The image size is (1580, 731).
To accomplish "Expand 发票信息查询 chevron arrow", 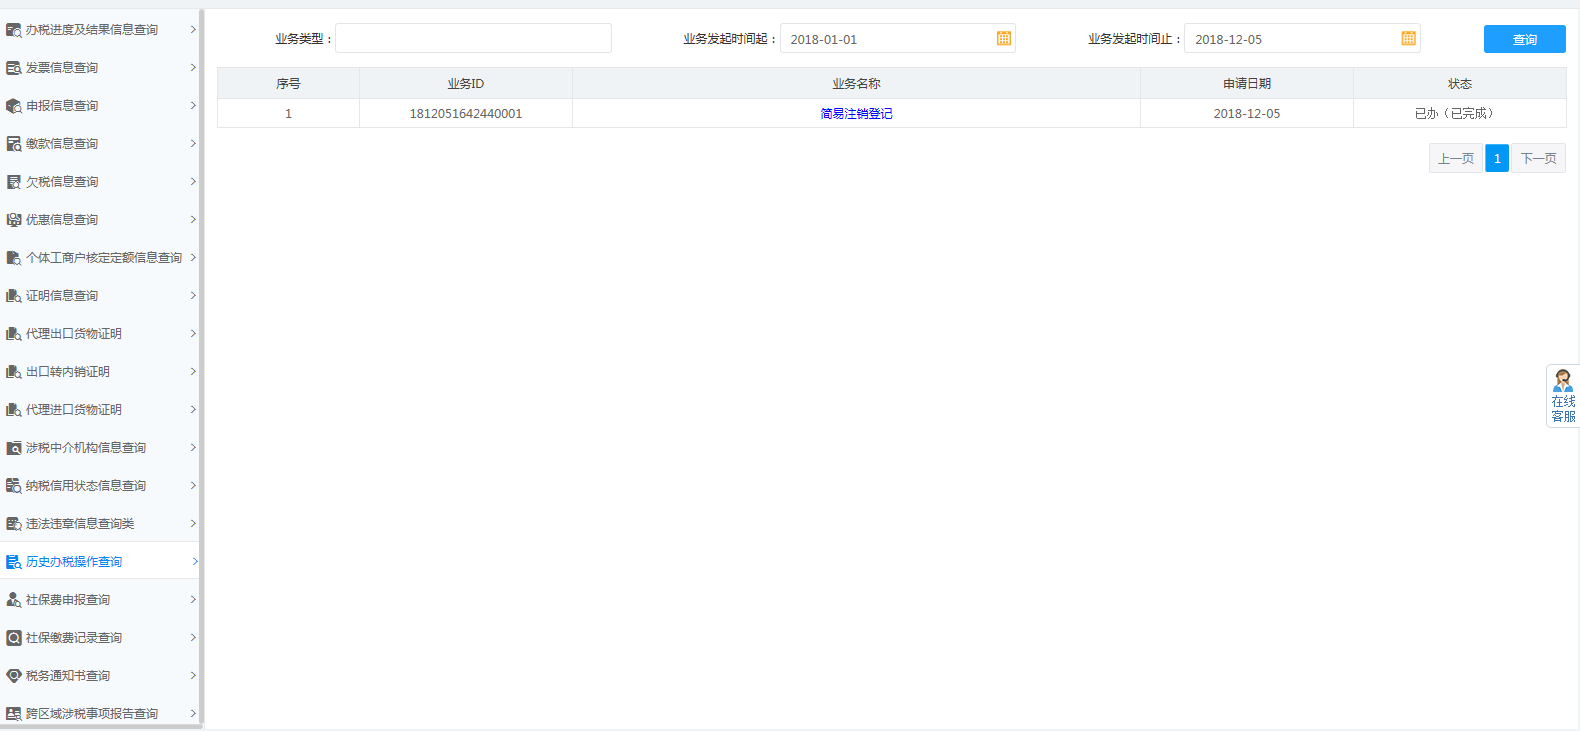I will [x=193, y=68].
